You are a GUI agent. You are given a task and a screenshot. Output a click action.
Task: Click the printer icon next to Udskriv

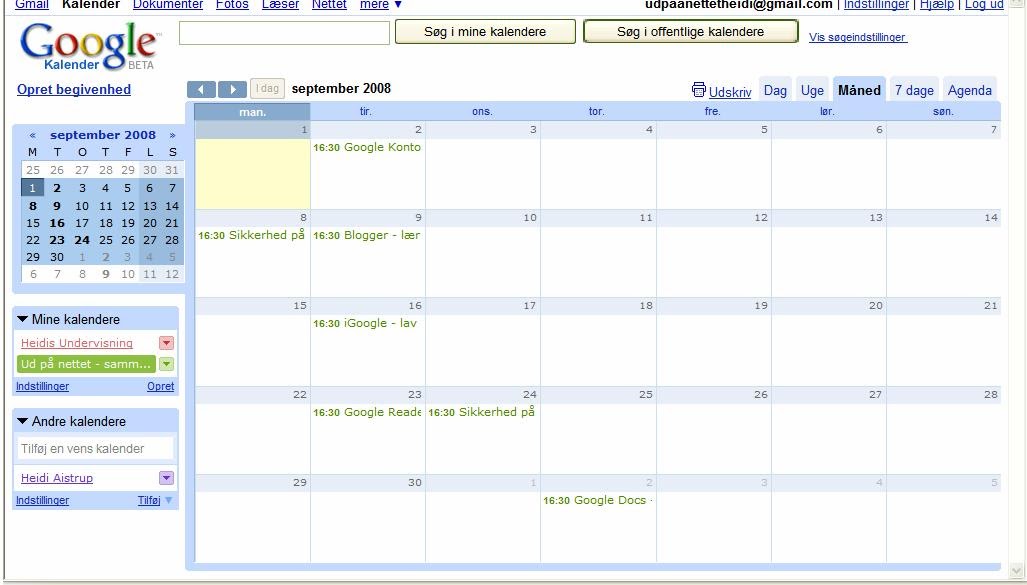[699, 90]
